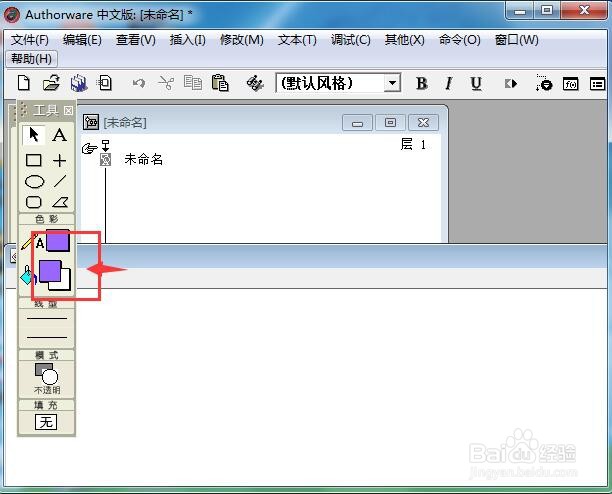The height and width of the screenshot is (494, 612).
Task: Toggle Underline formatting
Action: click(x=476, y=84)
